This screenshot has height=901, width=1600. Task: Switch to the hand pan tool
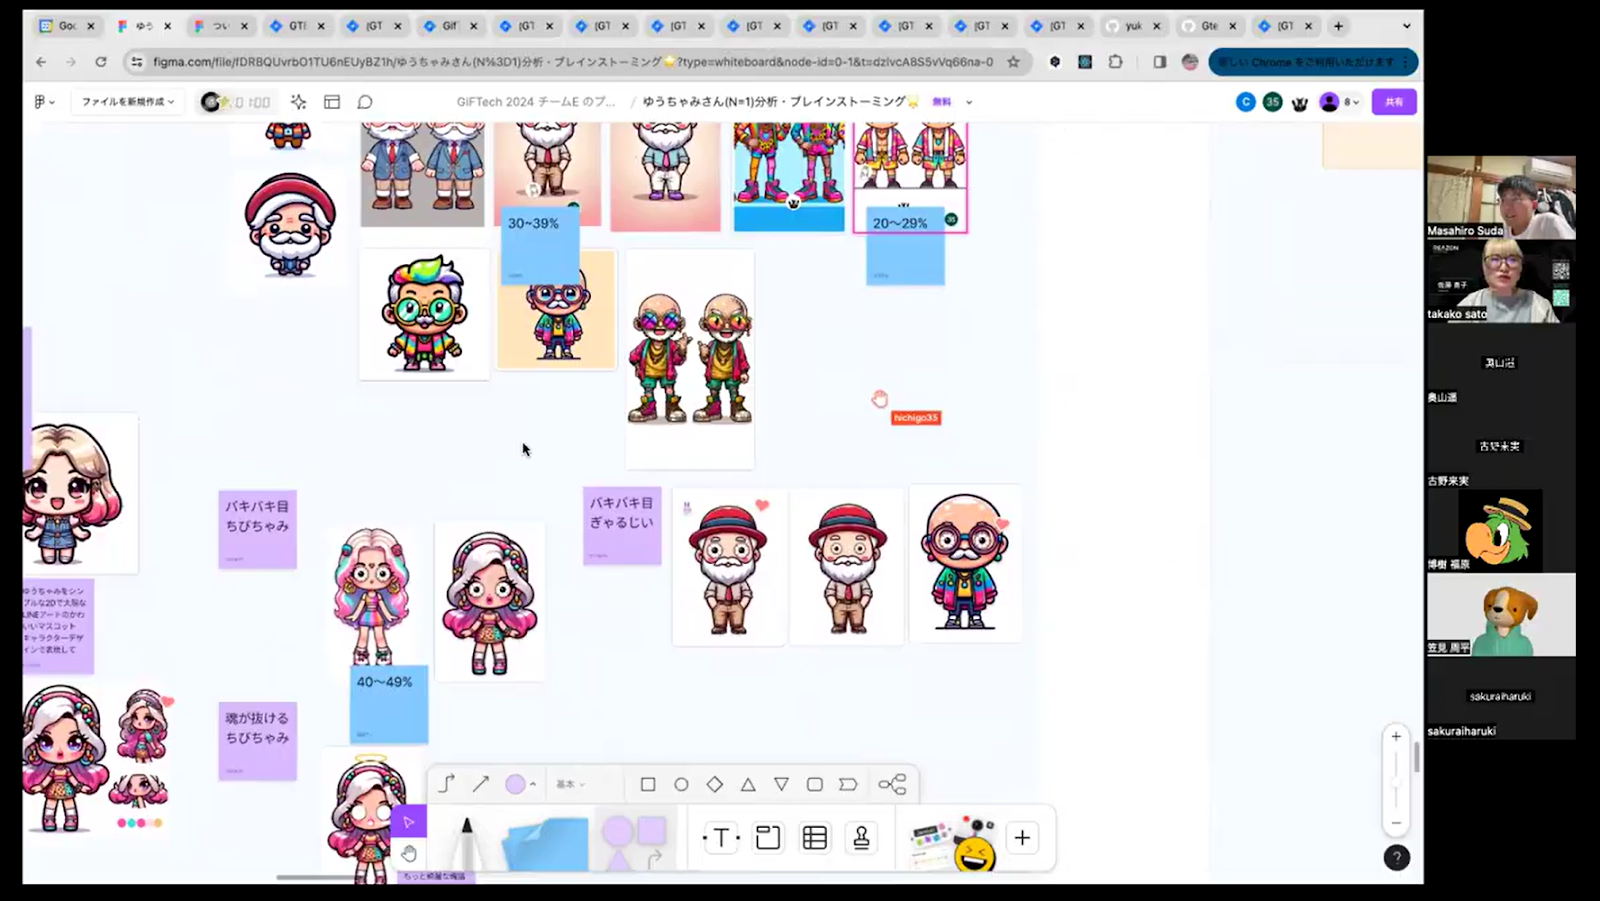pos(409,854)
